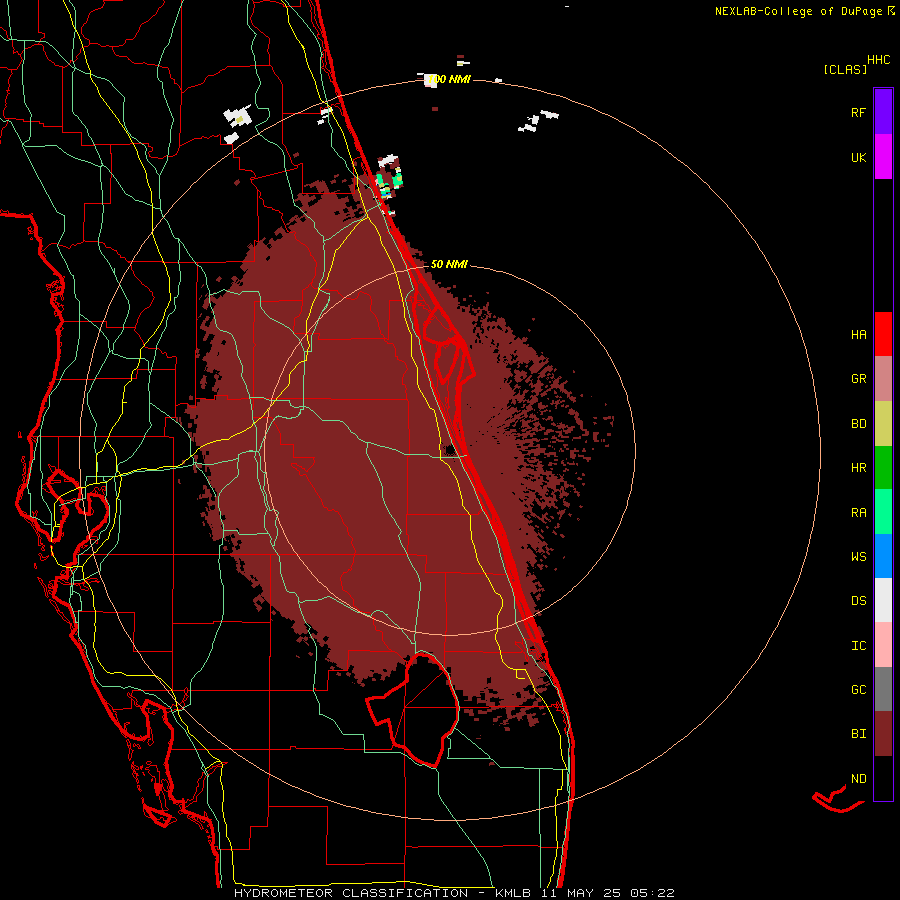
Task: Pick the HR green legend swatch
Action: (x=883, y=468)
